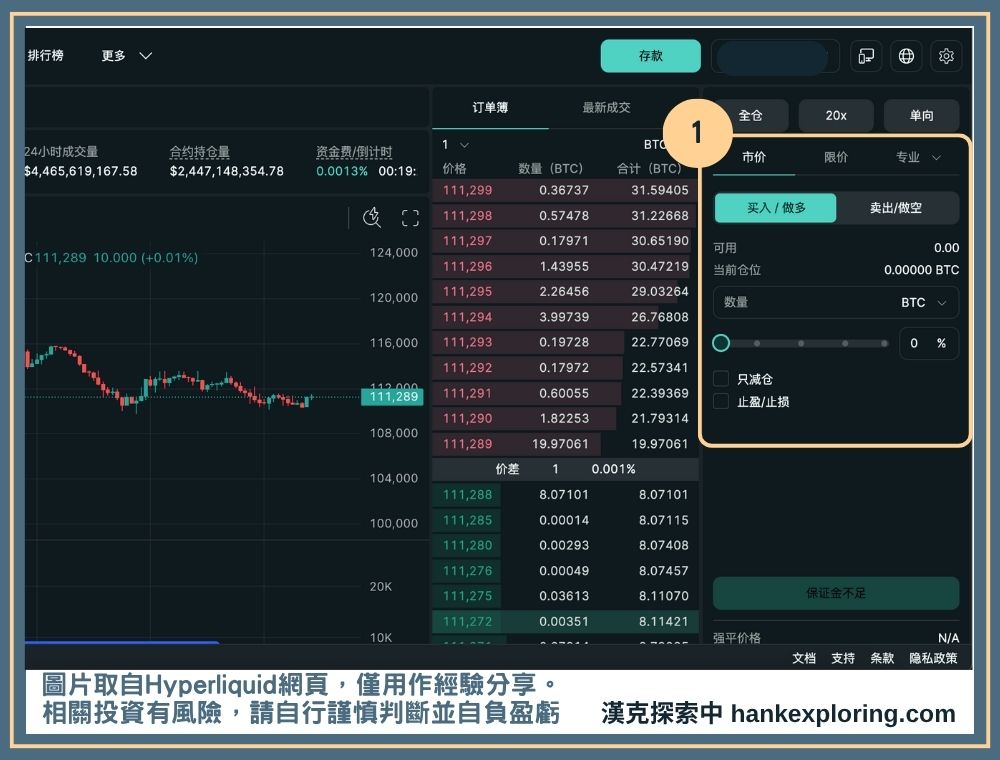Enable the 止盈/止损 checkbox
Screen dimensions: 1000x760
(x=721, y=401)
